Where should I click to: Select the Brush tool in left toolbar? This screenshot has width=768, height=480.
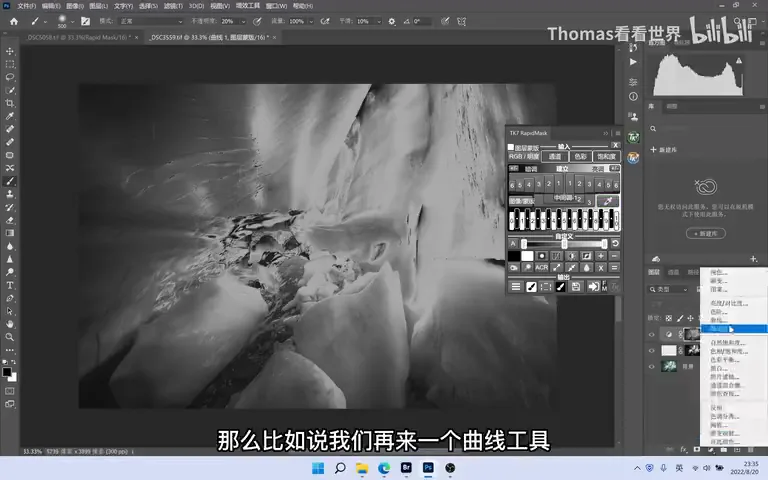10,181
